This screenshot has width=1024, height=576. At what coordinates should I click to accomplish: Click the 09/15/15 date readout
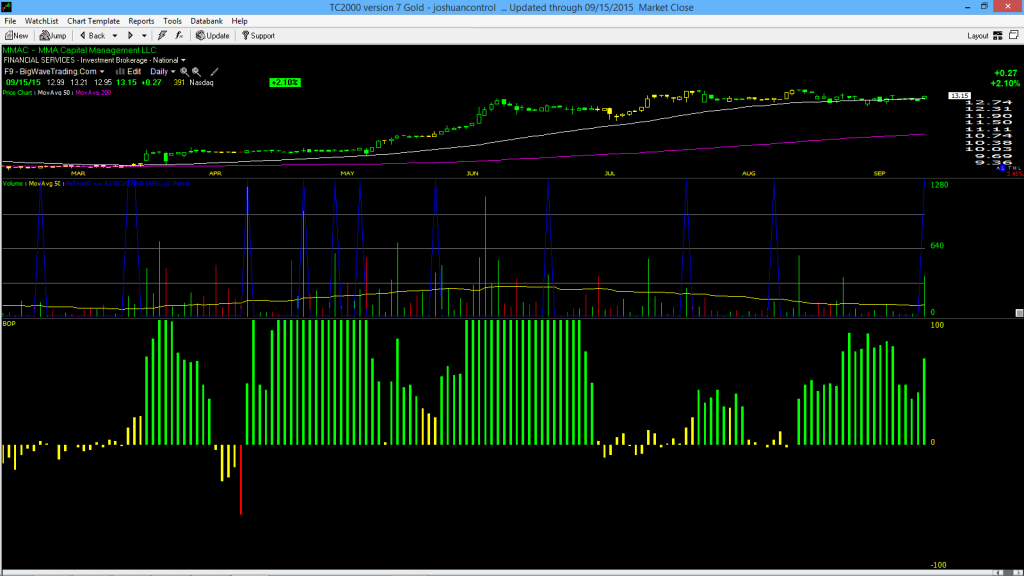coord(24,82)
